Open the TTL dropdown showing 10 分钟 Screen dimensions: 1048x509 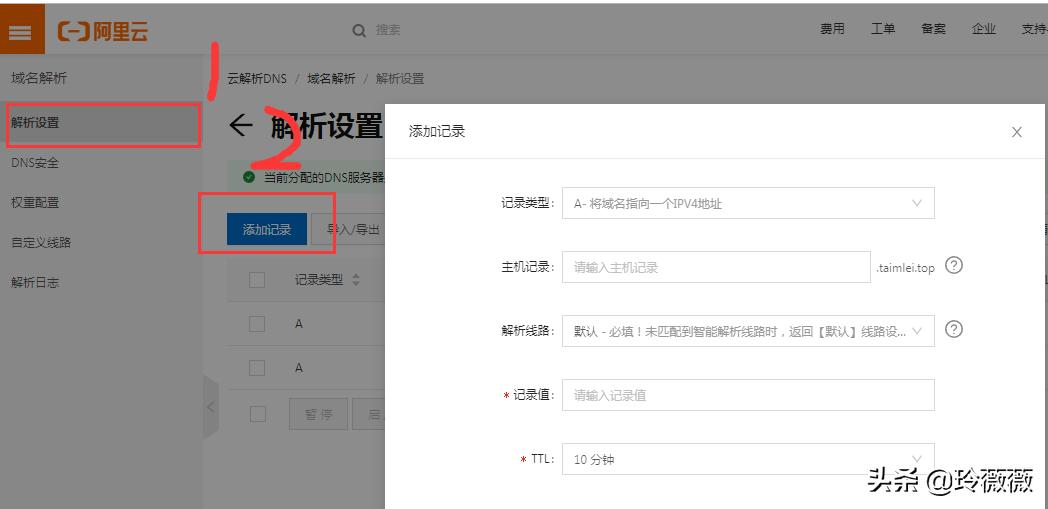[748, 460]
